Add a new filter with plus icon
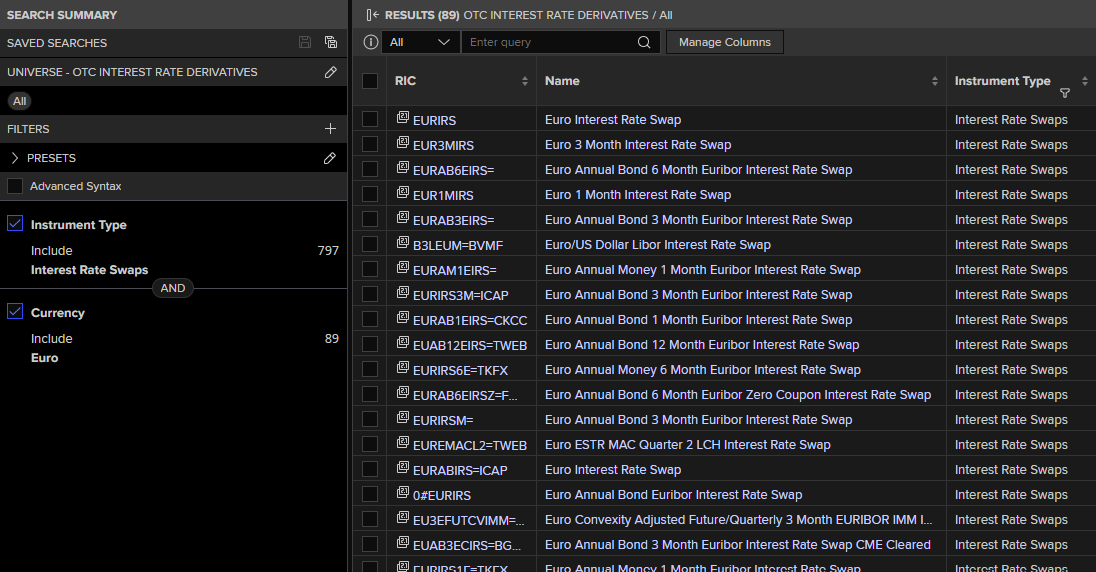 click(331, 129)
